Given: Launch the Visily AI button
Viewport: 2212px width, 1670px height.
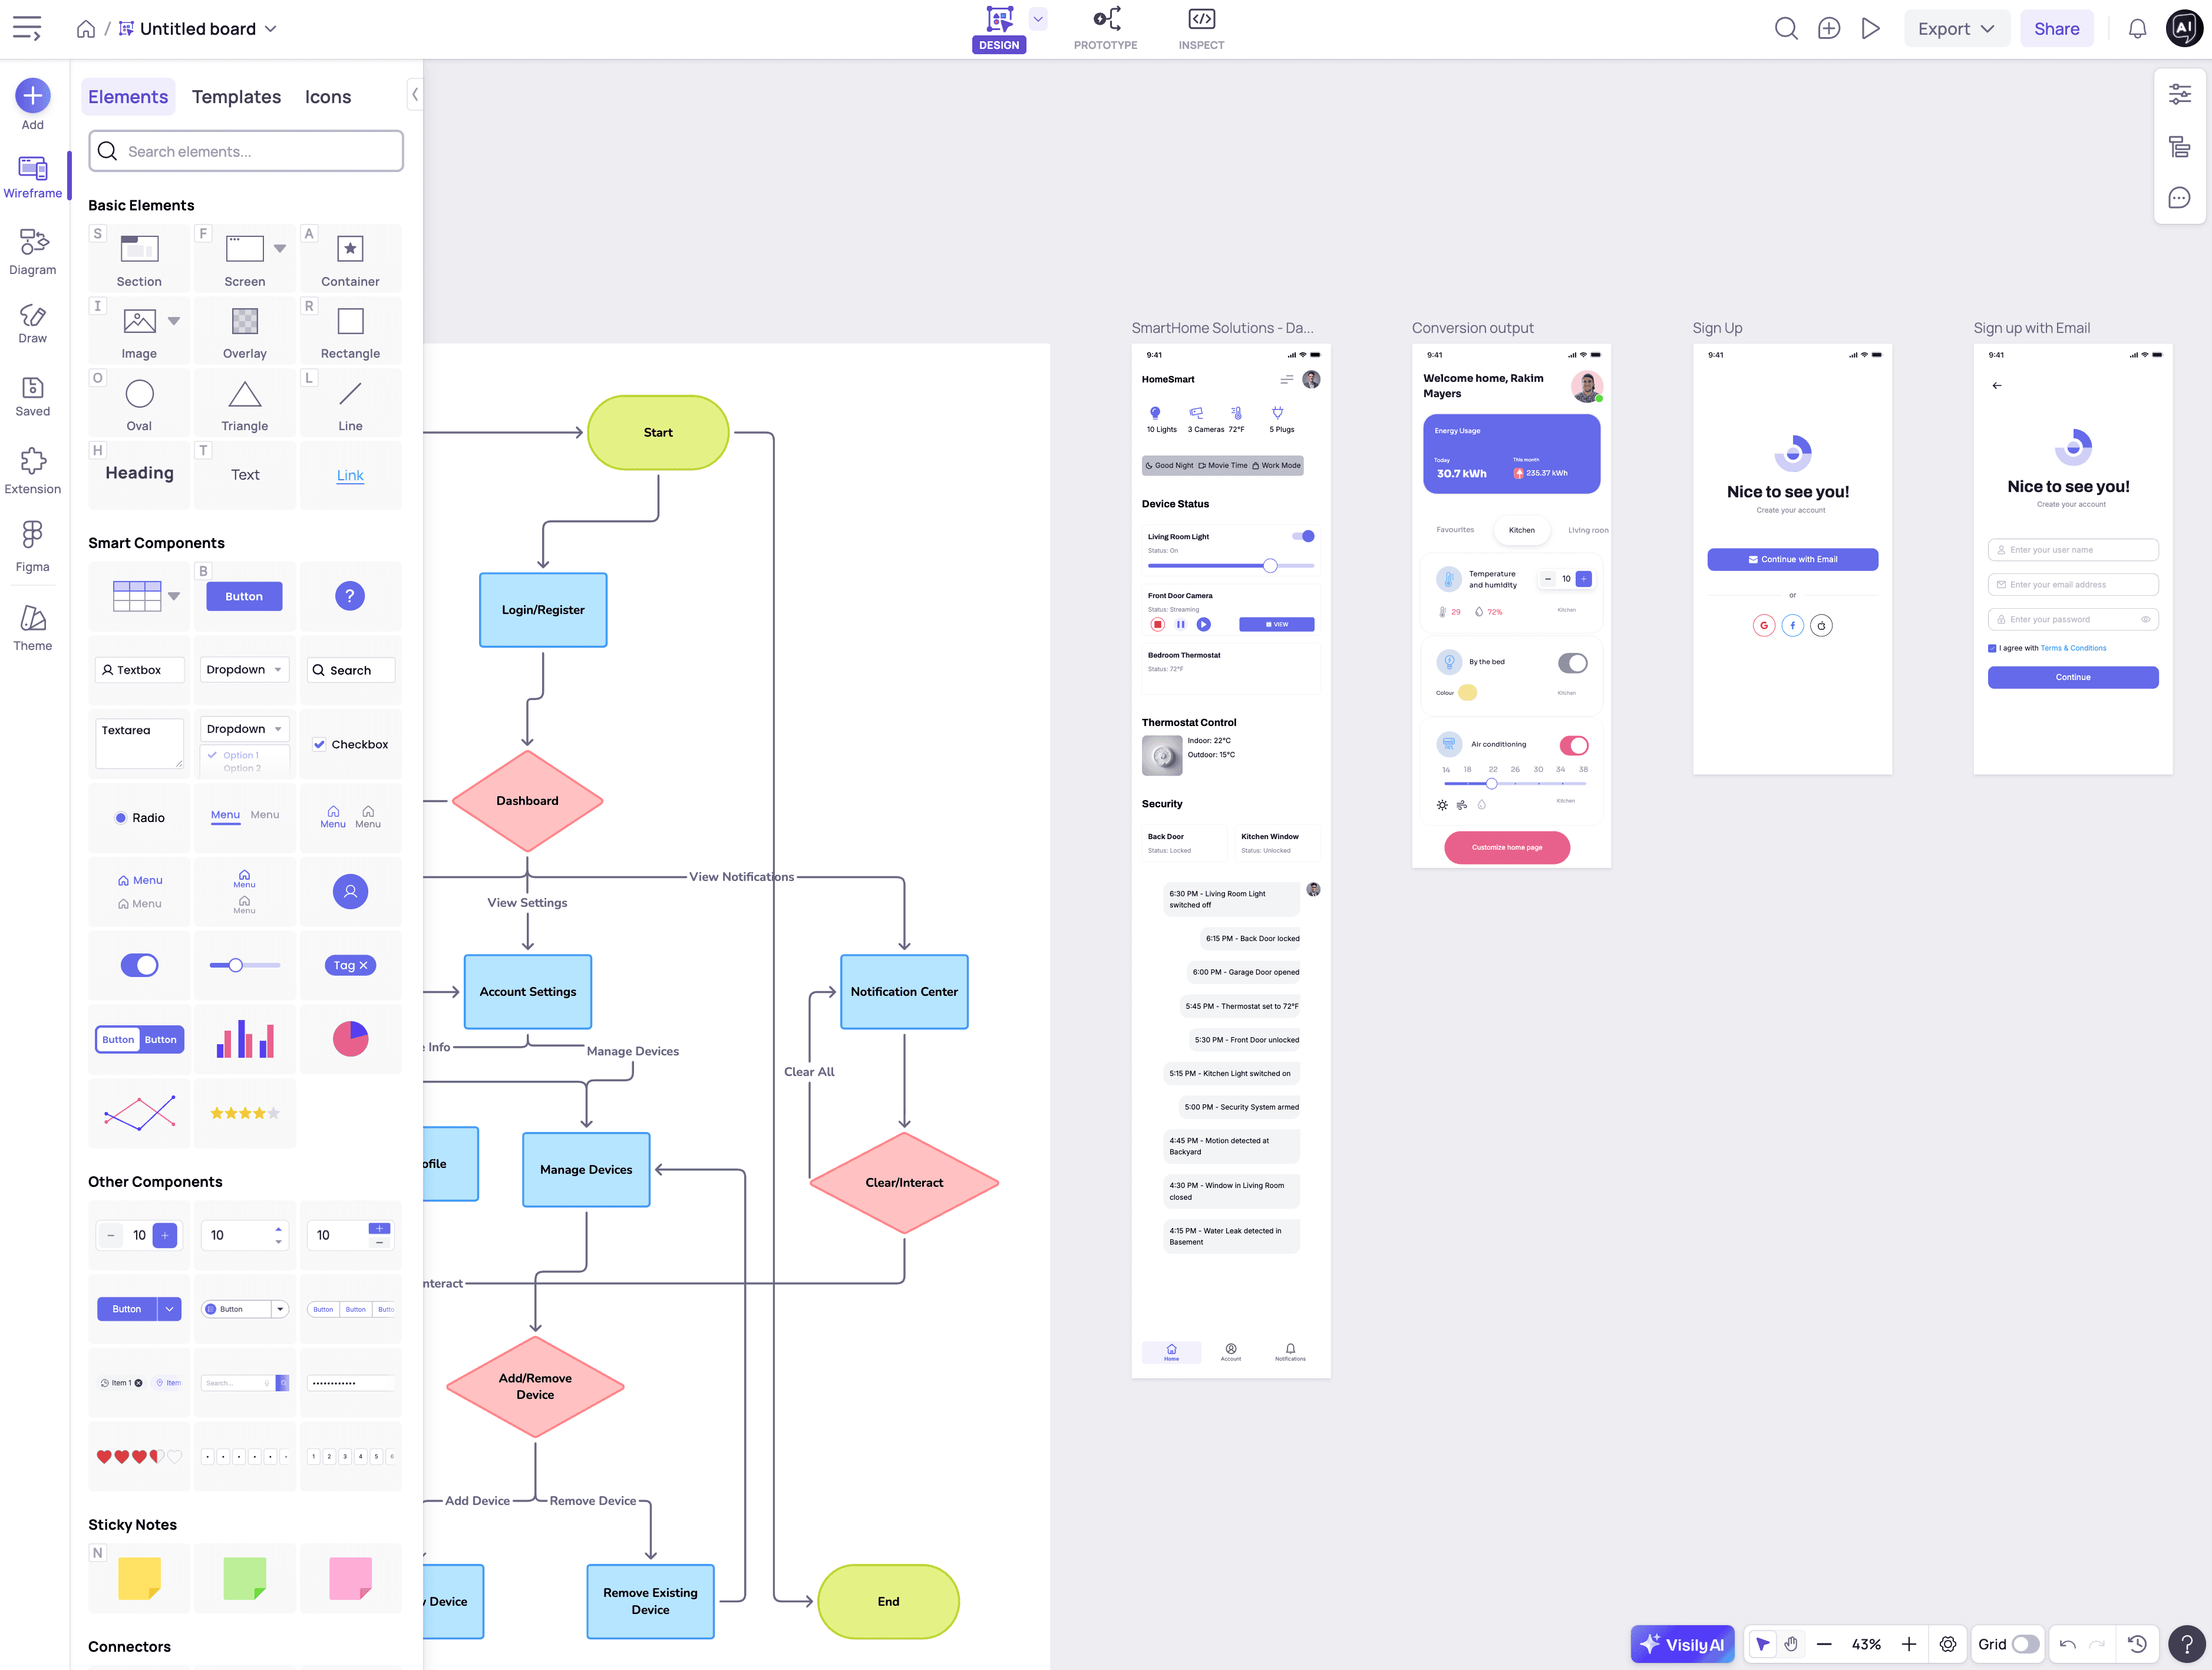Looking at the screenshot, I should pyautogui.click(x=1683, y=1644).
